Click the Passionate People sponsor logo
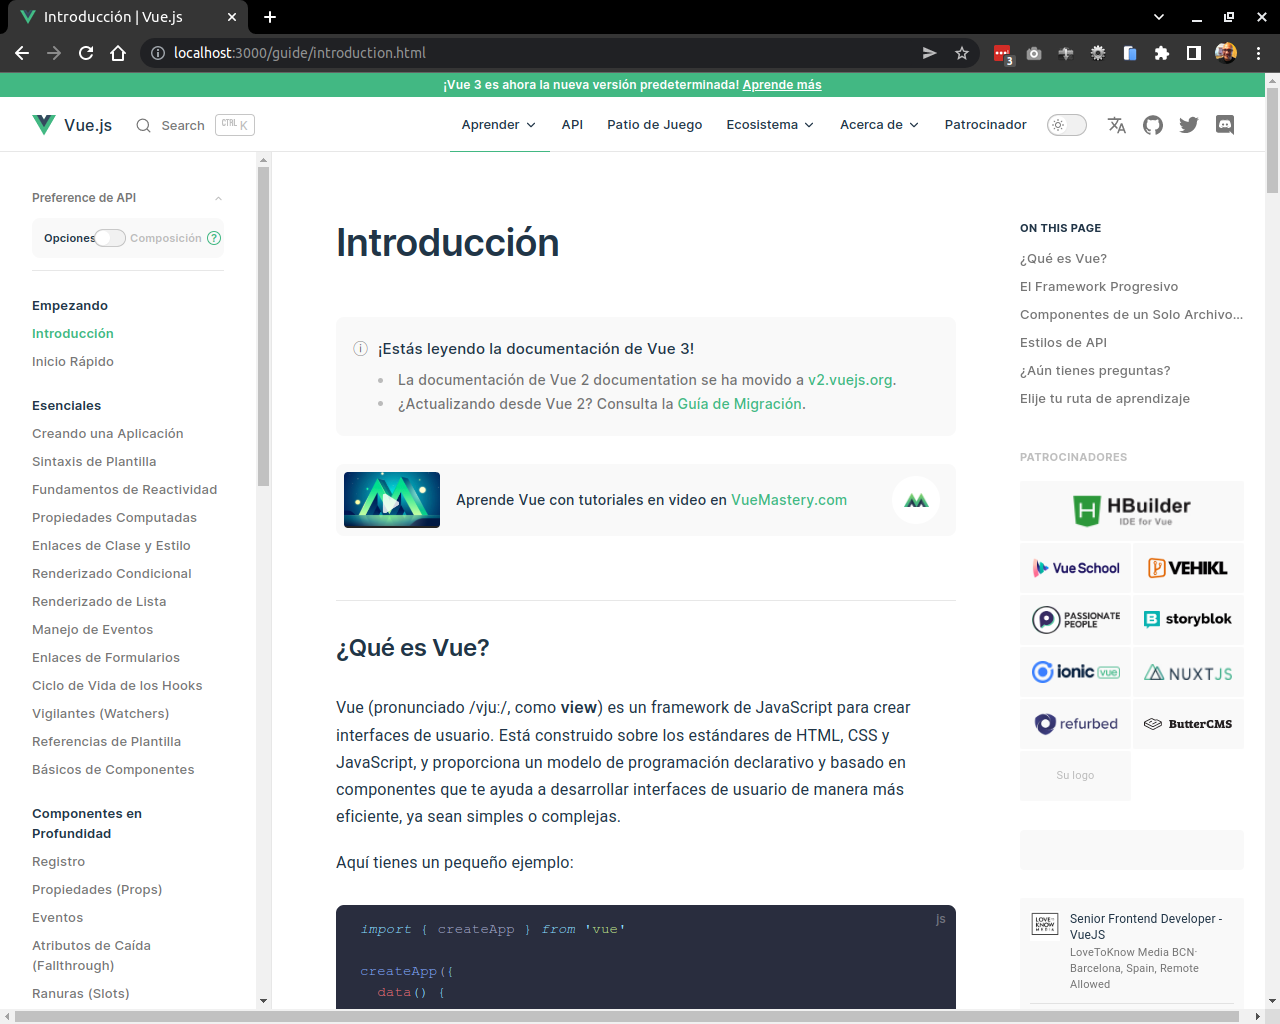Image resolution: width=1280 pixels, height=1024 pixels. 1076,619
